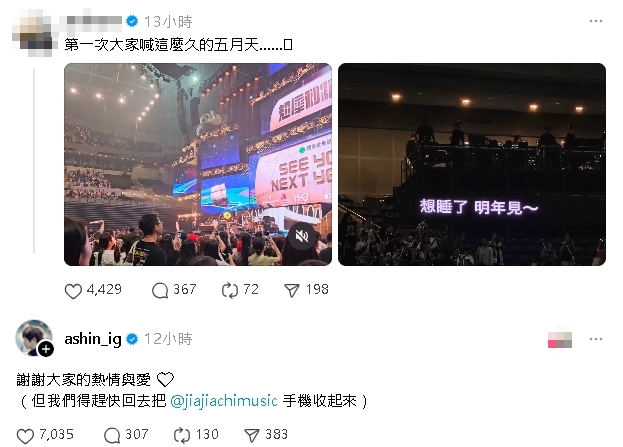Open the 12小時 timestamp on ashin_ig post
The image size is (623, 447).
168,339
